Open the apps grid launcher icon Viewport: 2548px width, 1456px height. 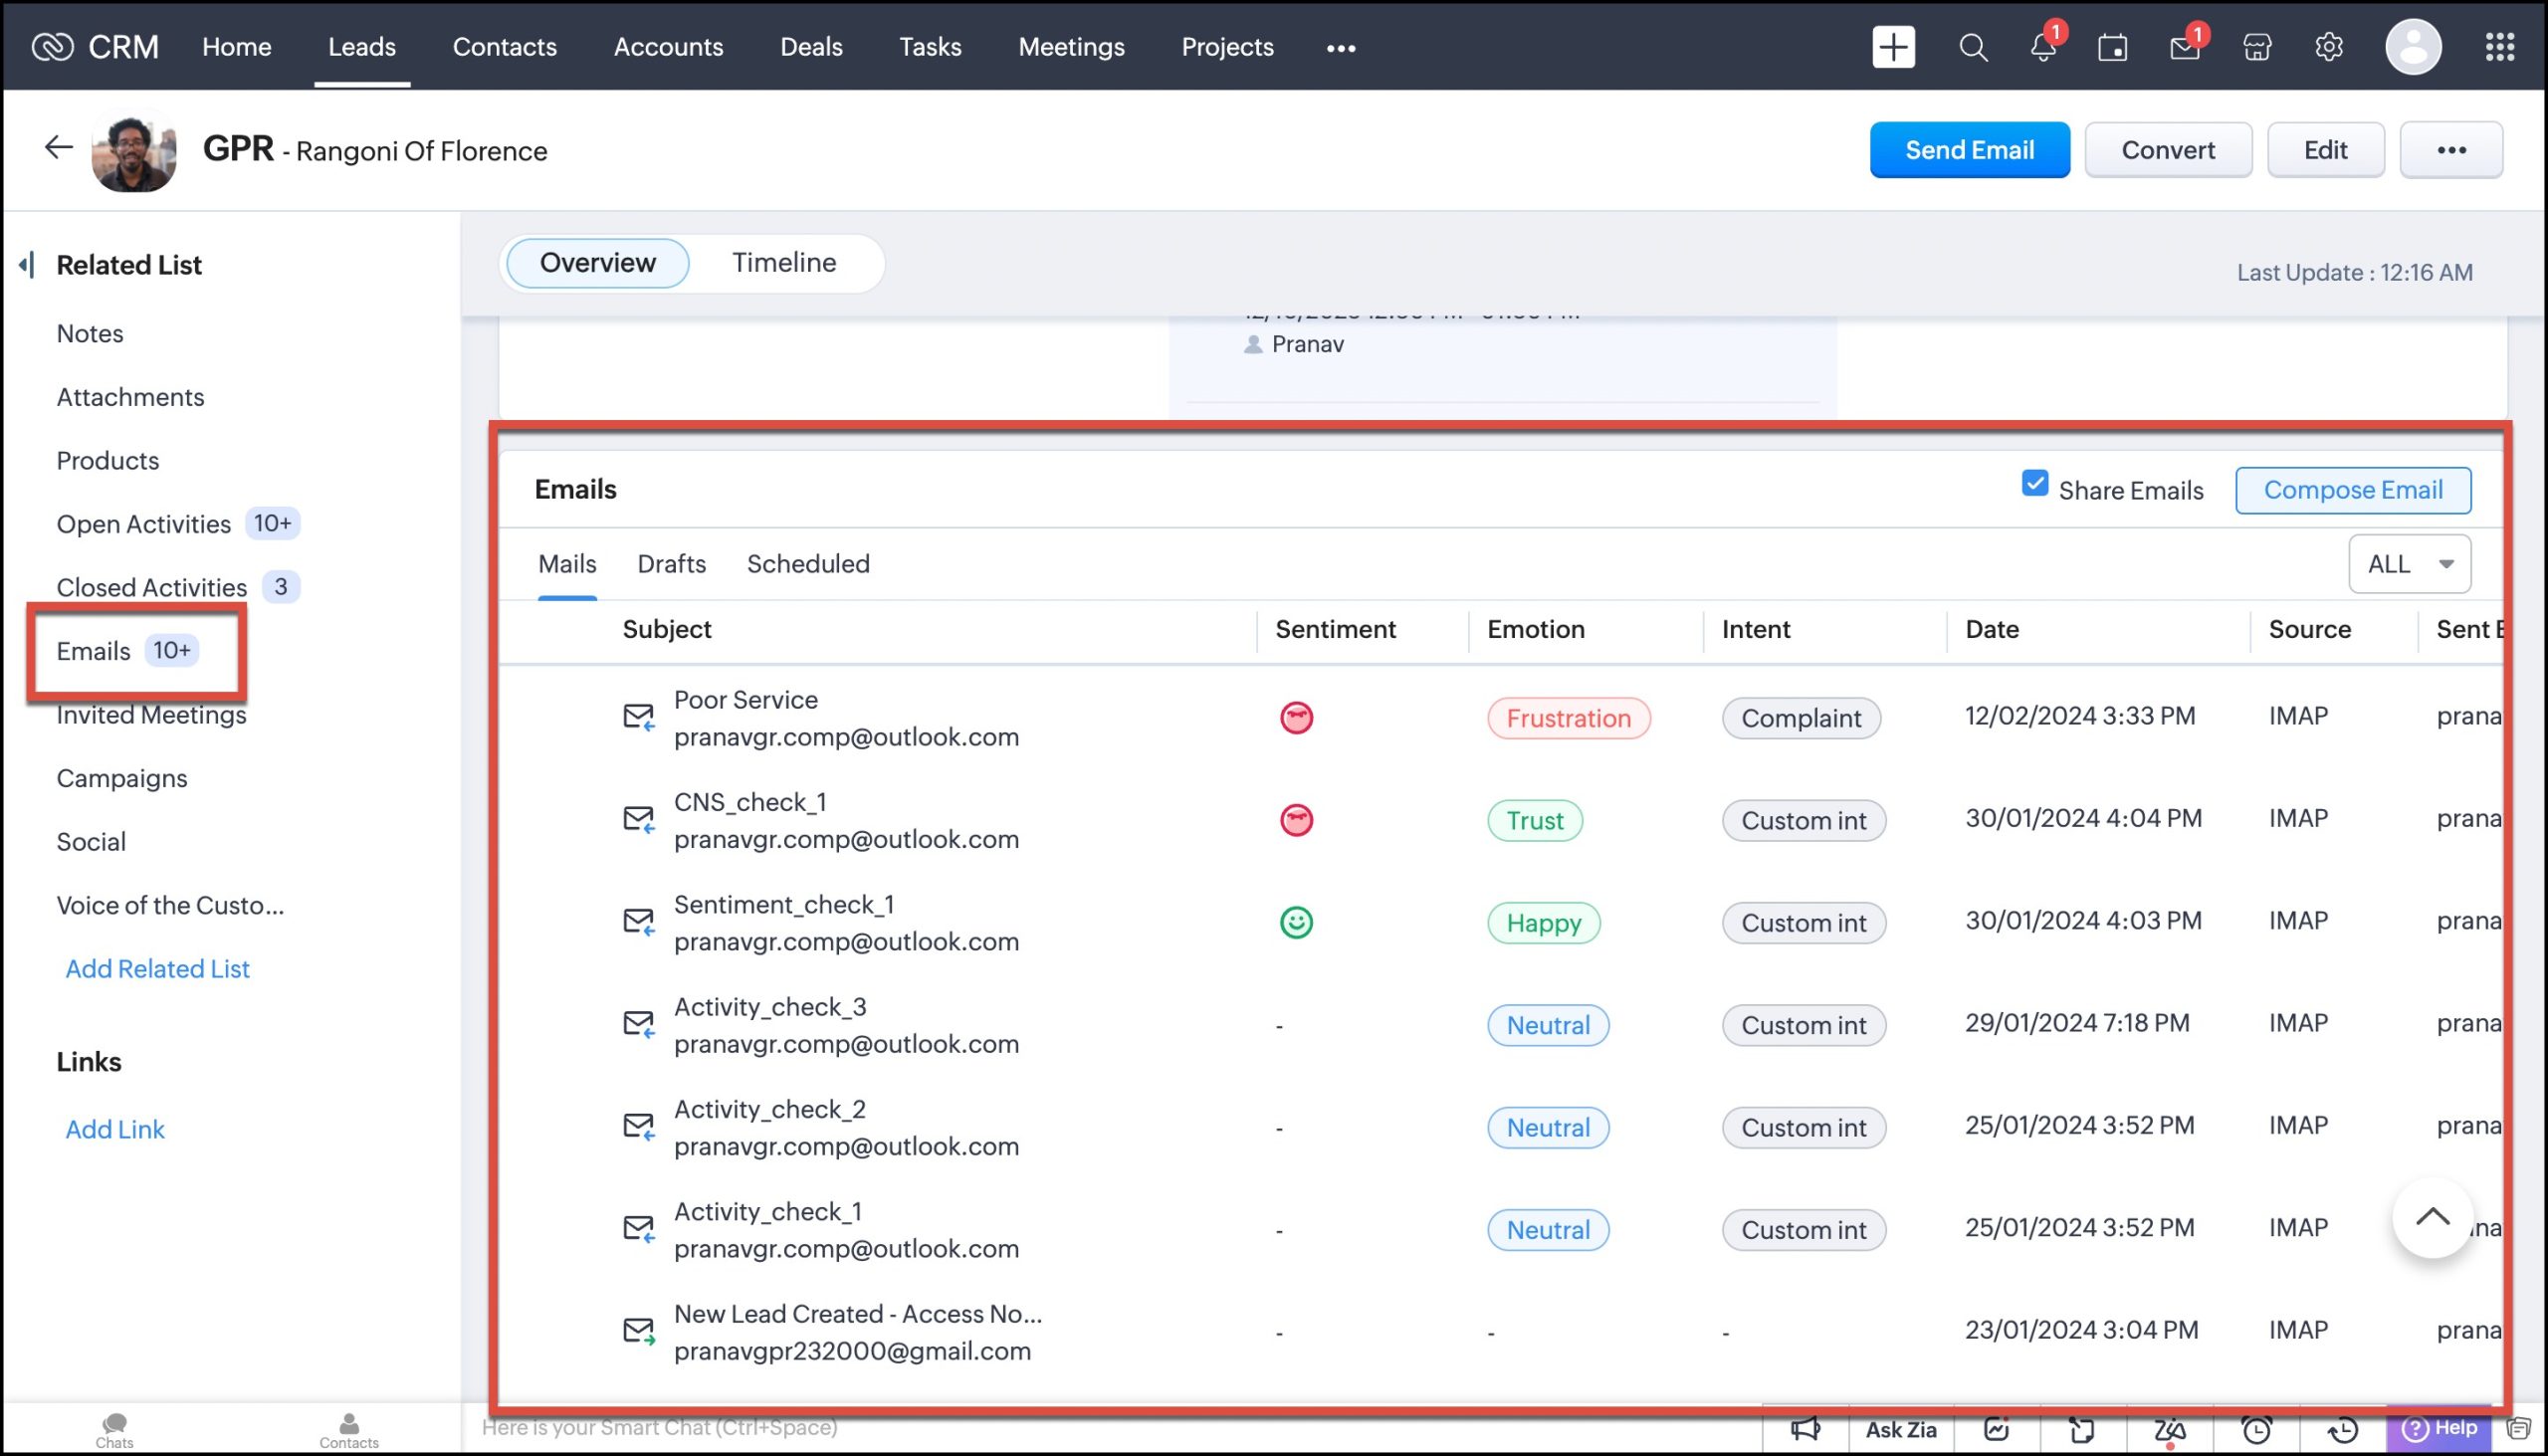[2499, 47]
